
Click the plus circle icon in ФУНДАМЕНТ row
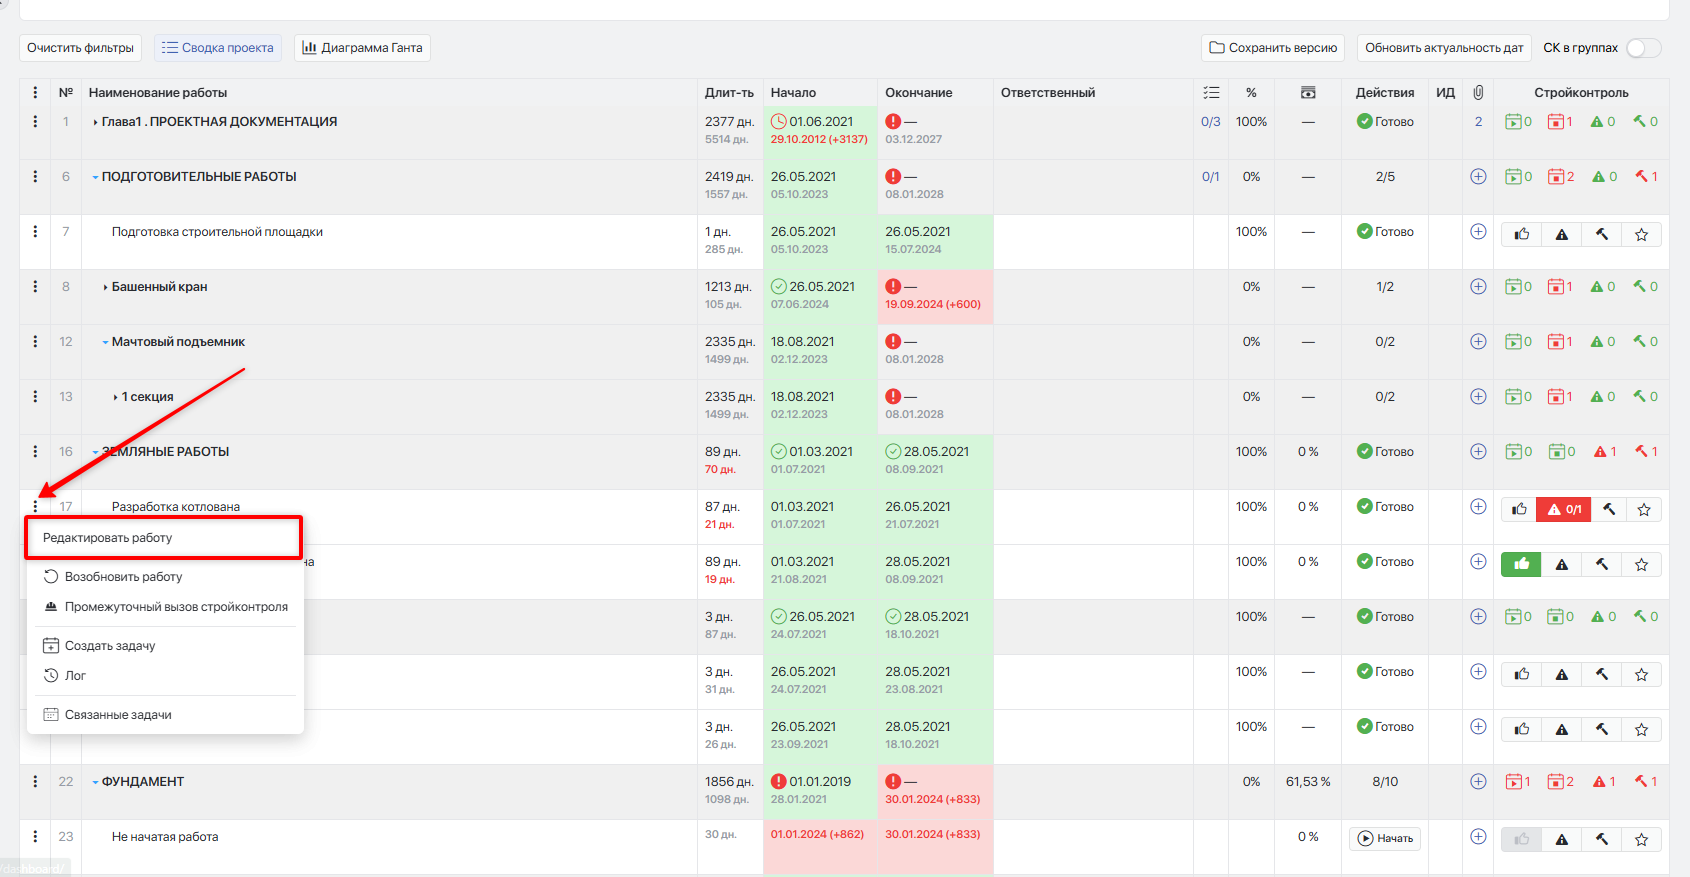pyautogui.click(x=1478, y=781)
